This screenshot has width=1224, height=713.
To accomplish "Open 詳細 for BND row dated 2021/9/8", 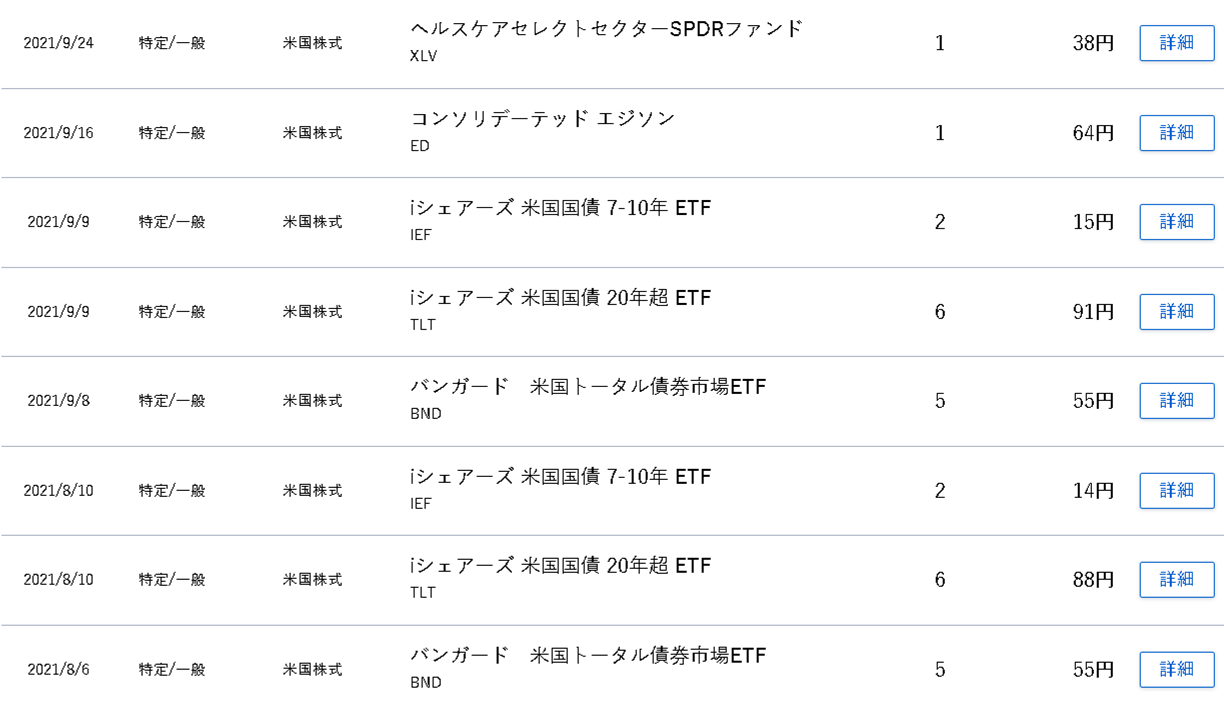I will (1176, 401).
